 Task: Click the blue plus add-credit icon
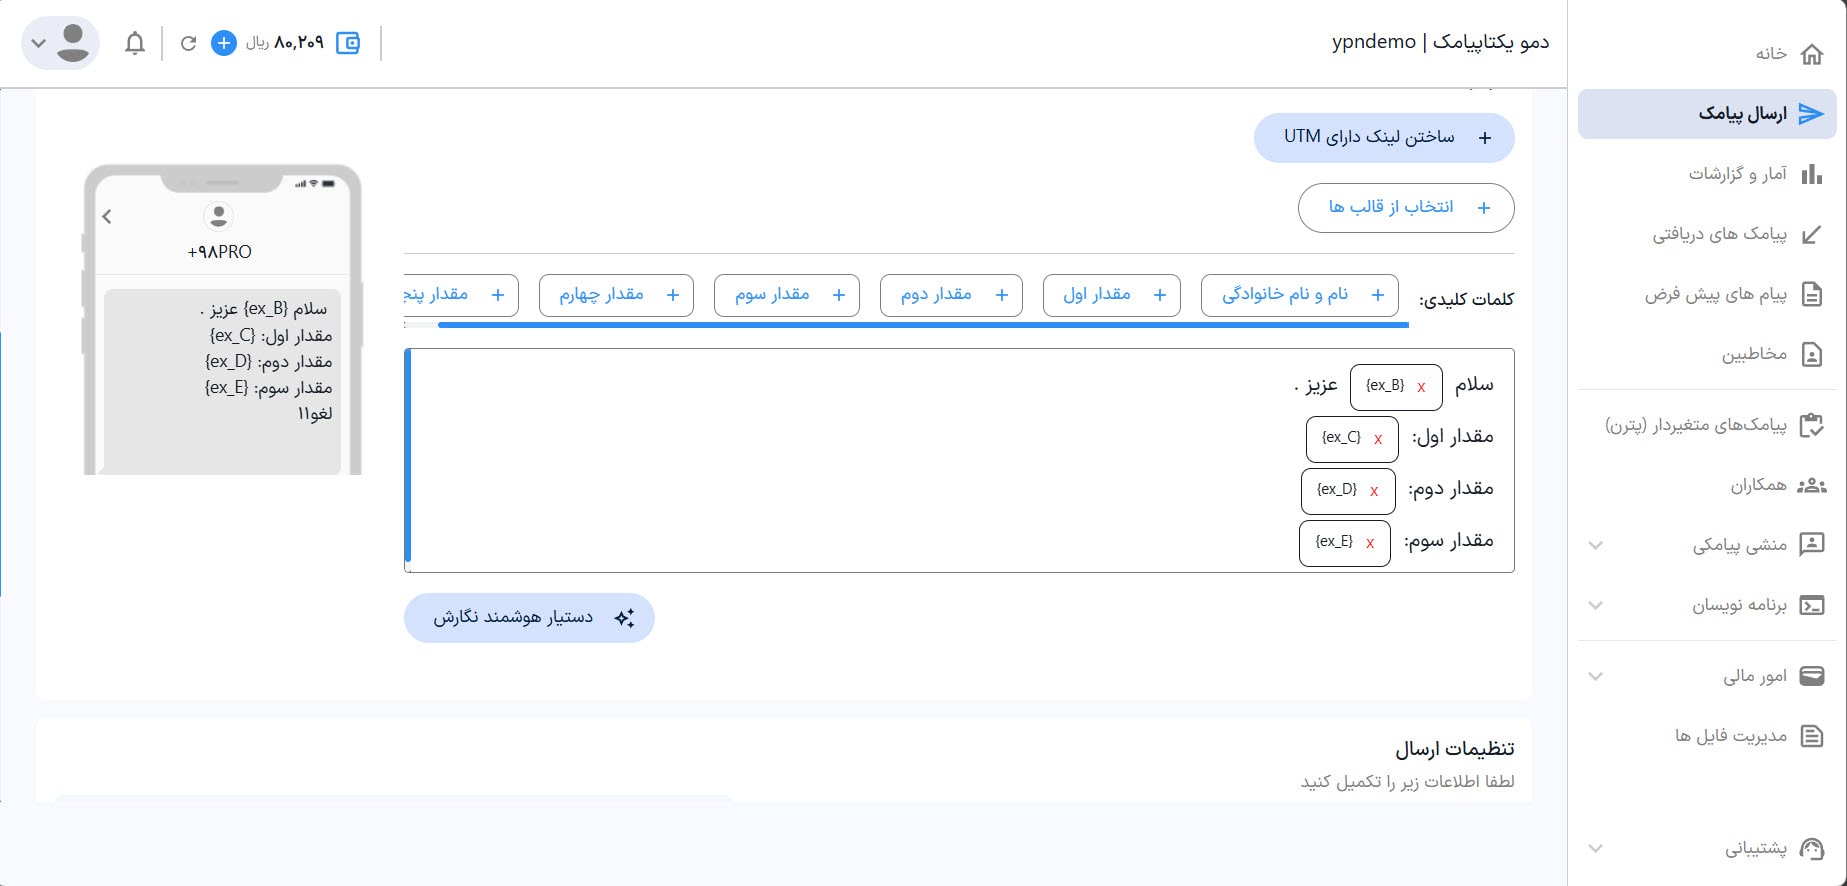point(224,43)
